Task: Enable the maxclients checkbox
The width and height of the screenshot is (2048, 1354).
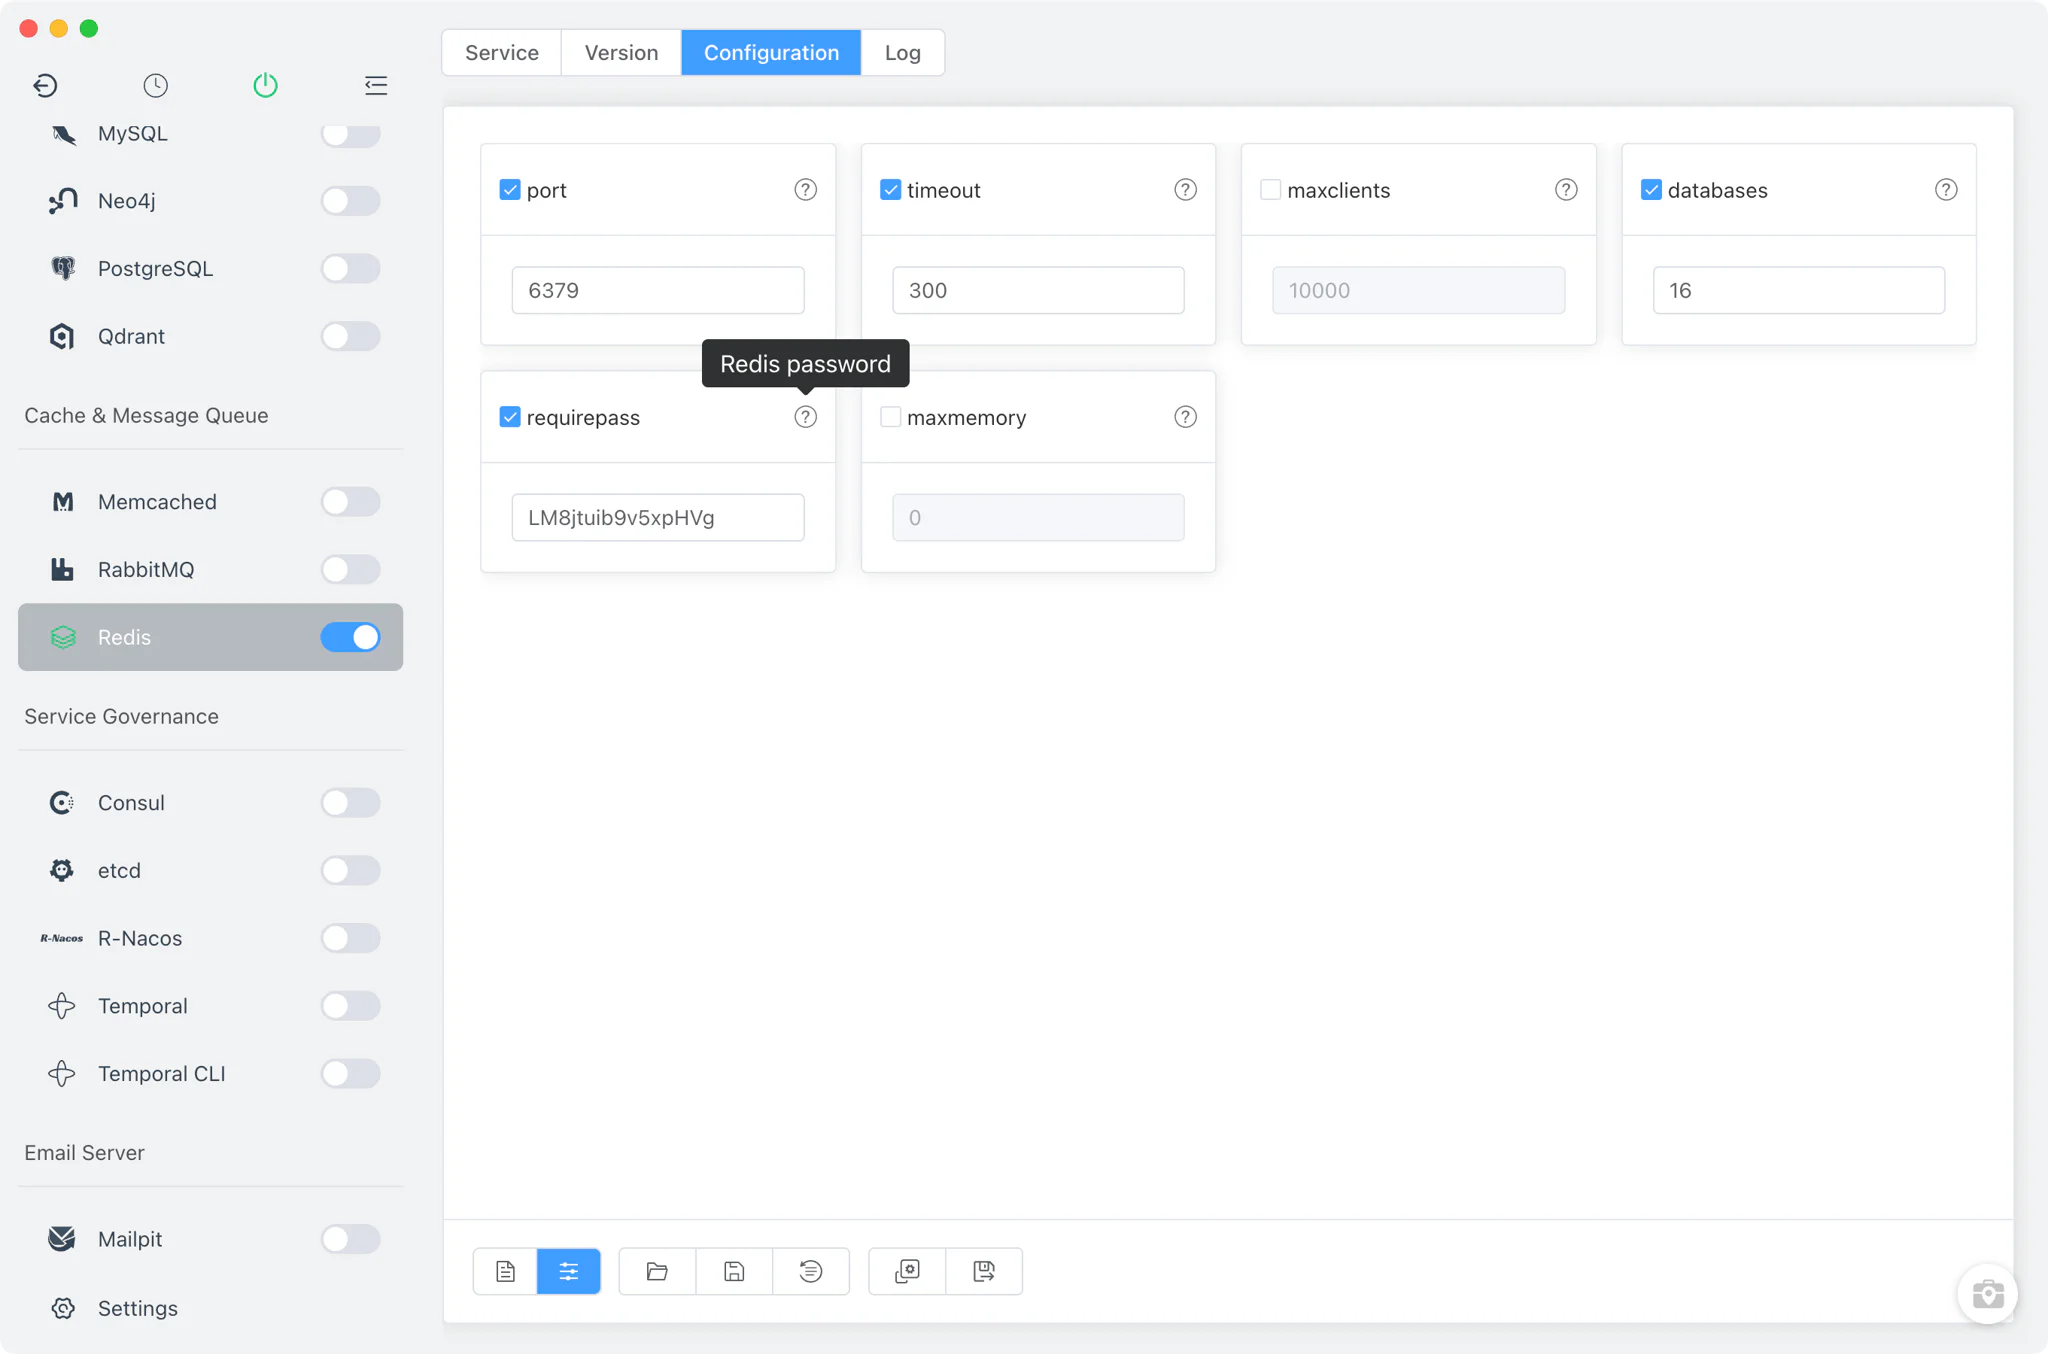Action: click(1270, 190)
